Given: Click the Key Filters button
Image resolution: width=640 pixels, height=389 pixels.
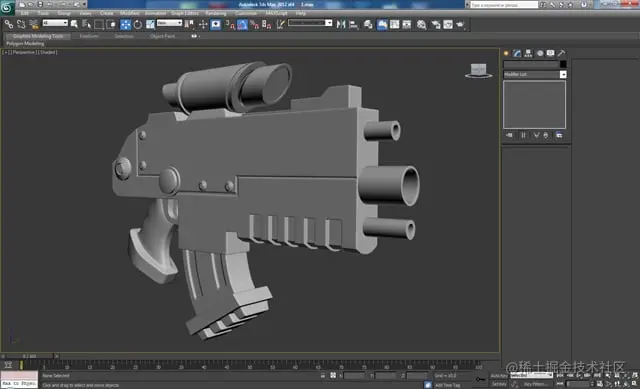Looking at the screenshot, I should click(536, 384).
